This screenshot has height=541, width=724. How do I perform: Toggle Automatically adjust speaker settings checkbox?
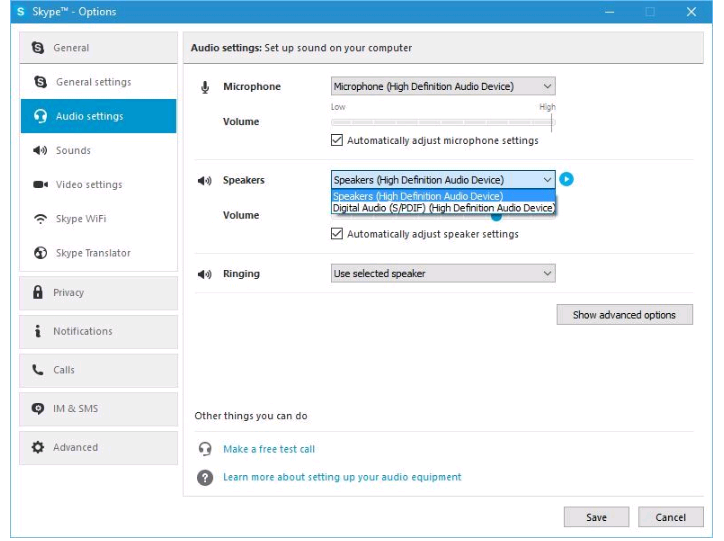point(337,234)
